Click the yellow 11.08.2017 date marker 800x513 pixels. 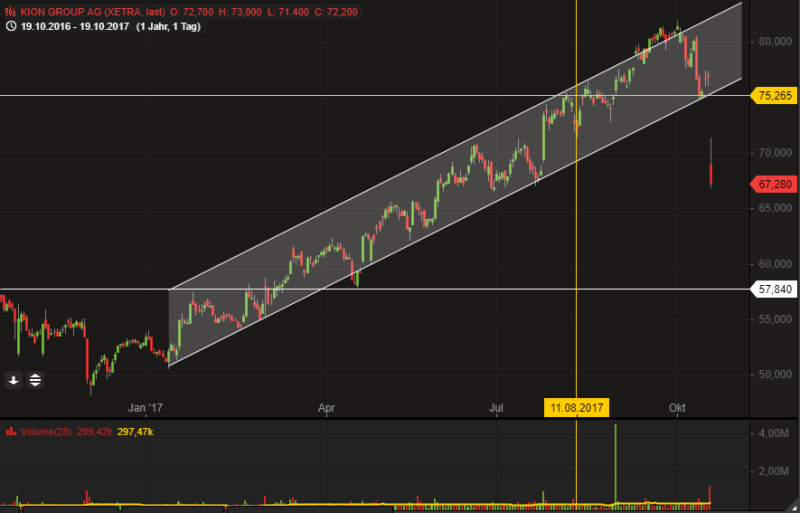coord(576,408)
